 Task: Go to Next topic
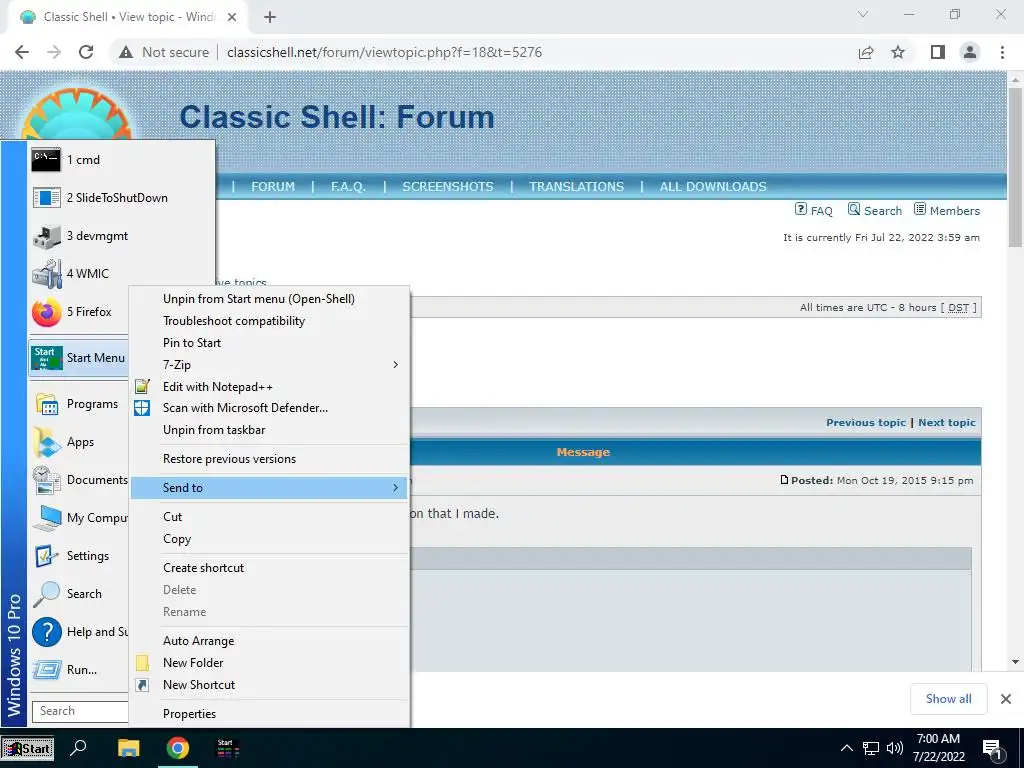(x=947, y=423)
